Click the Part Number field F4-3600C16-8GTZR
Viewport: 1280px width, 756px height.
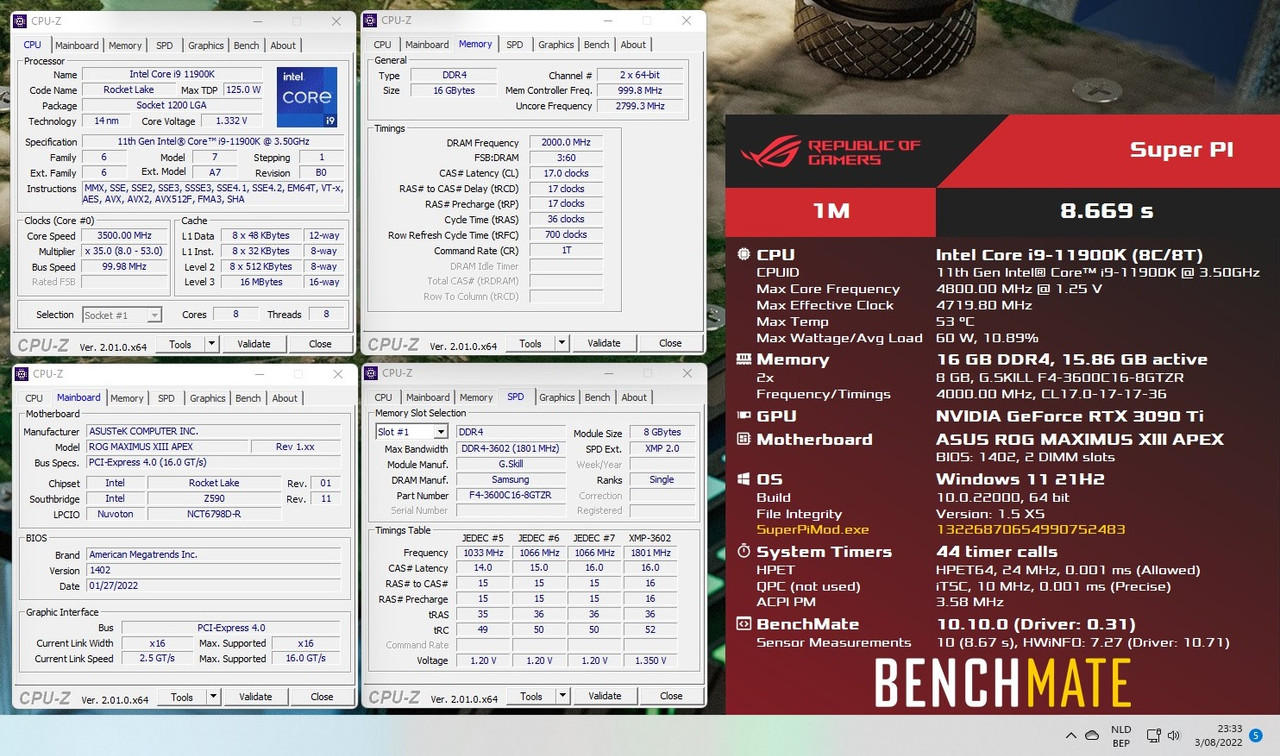pos(511,495)
